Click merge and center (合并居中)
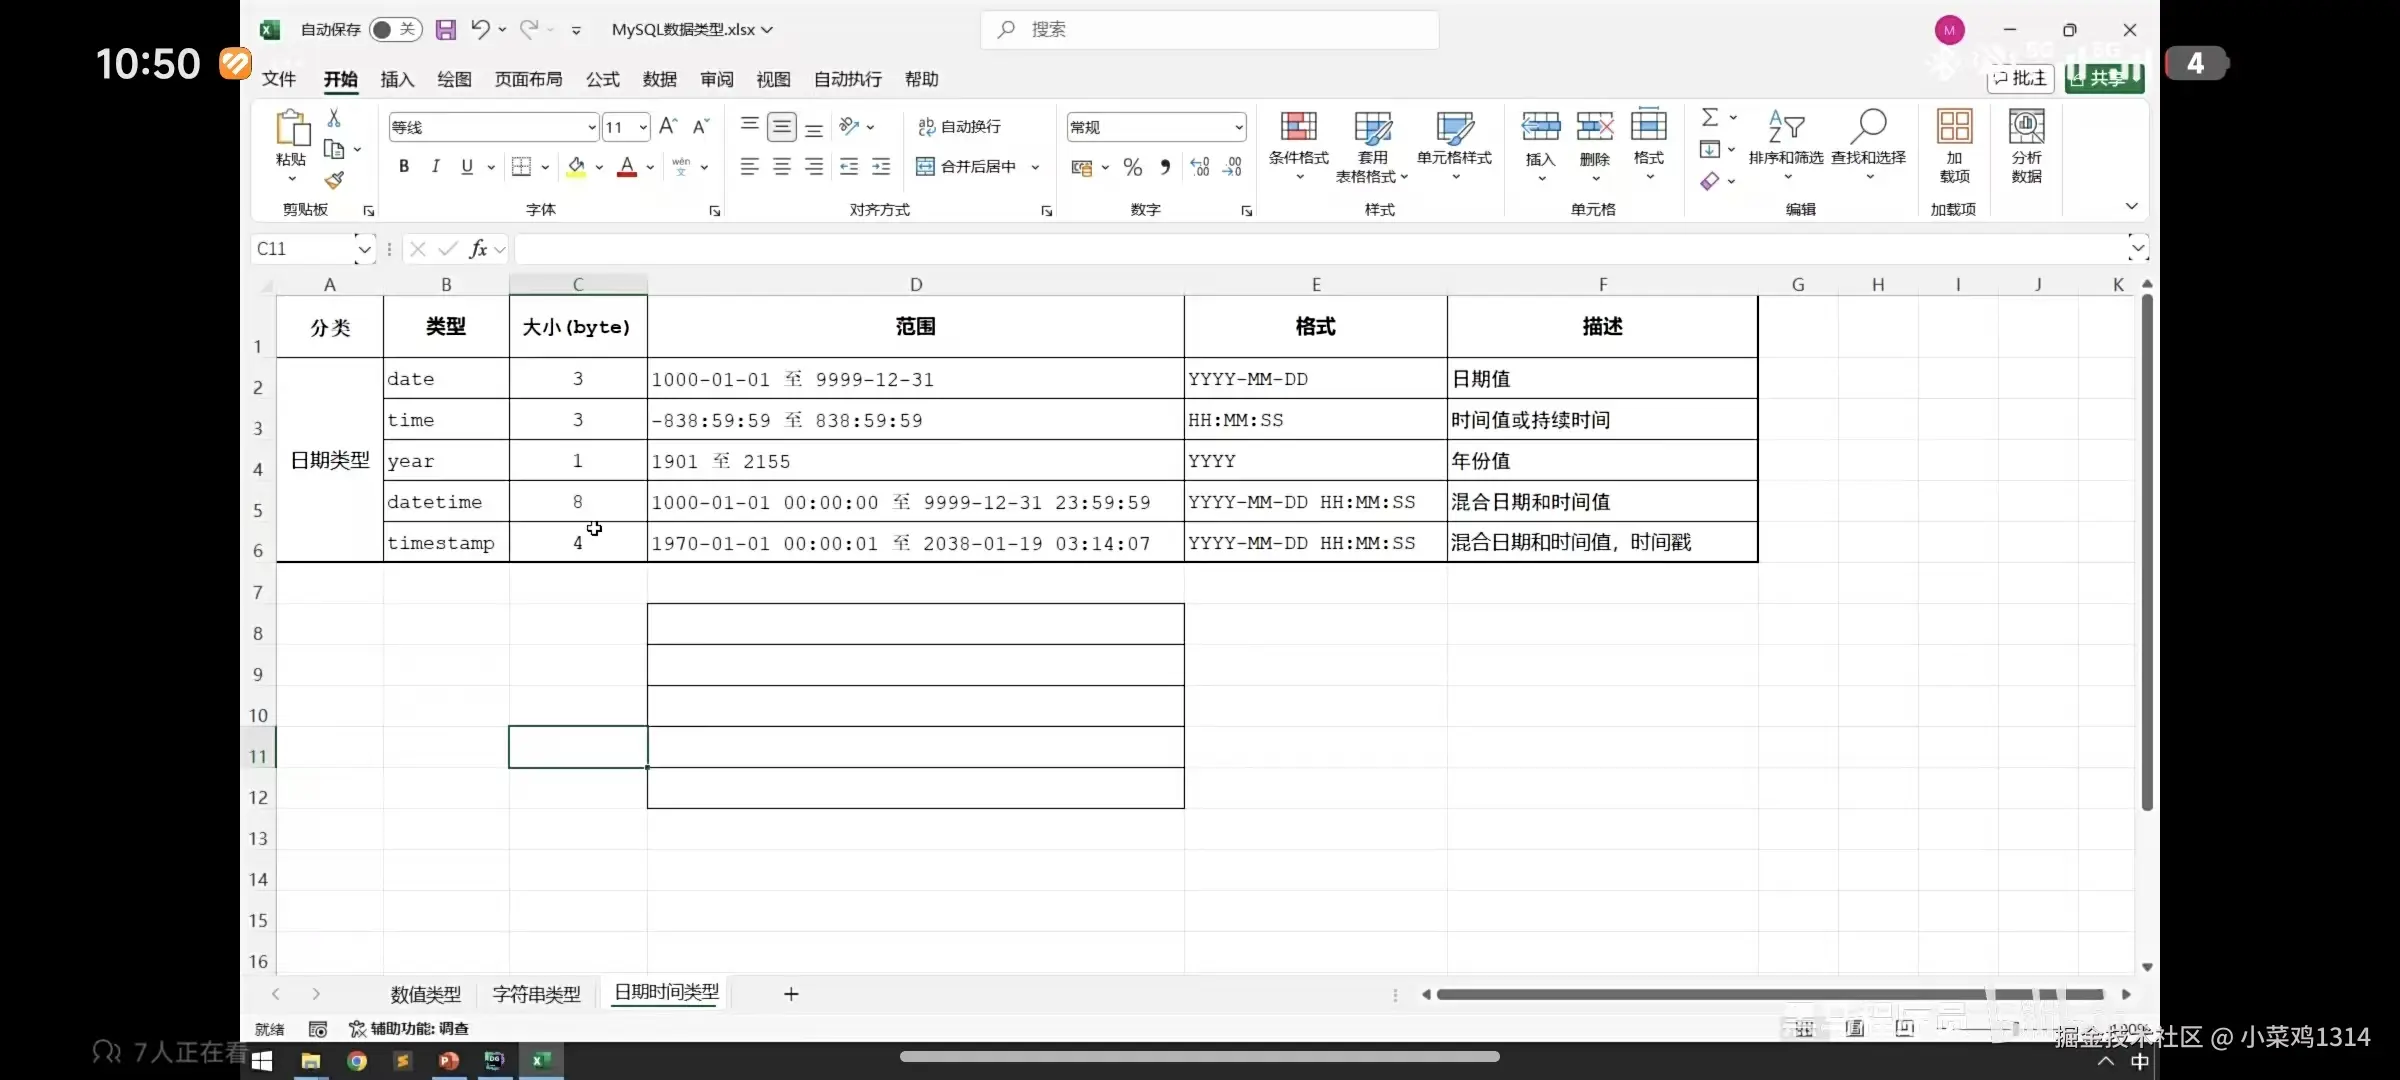 (970, 166)
